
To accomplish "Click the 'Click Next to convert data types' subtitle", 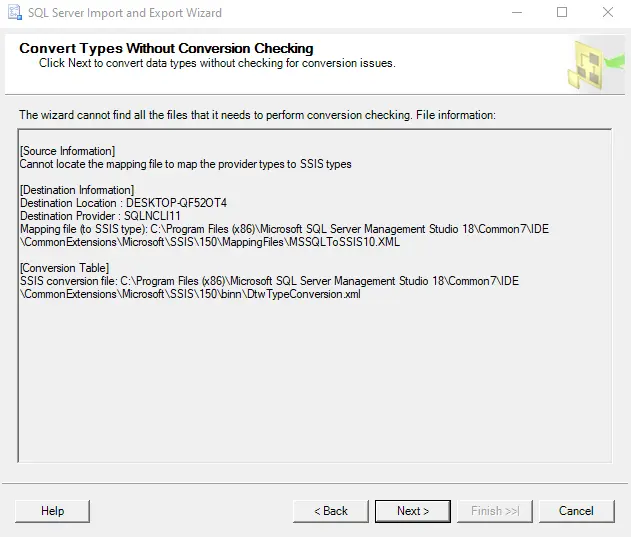I will tap(217, 63).
